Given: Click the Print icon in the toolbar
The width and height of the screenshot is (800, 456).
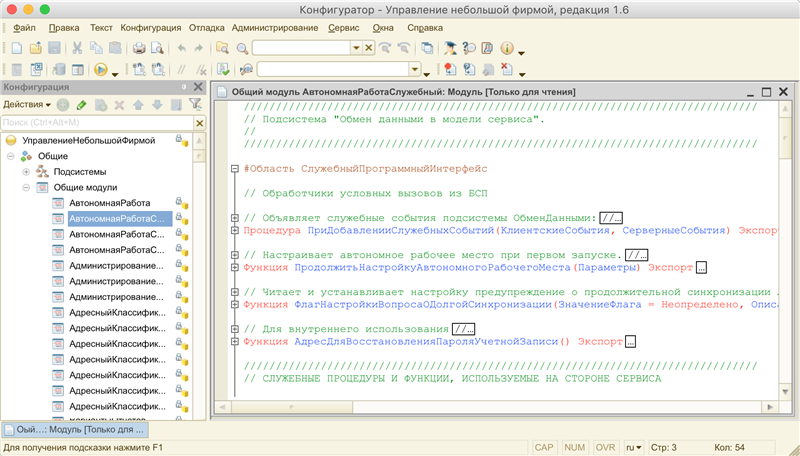Looking at the screenshot, I should coord(139,48).
